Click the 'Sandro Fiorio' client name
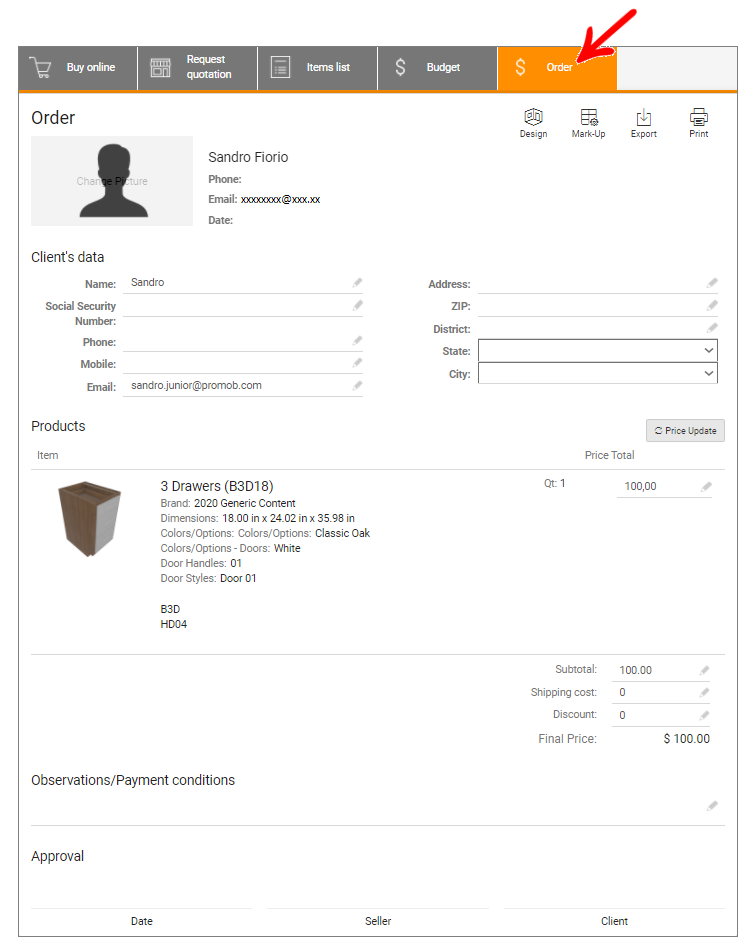 pos(248,157)
